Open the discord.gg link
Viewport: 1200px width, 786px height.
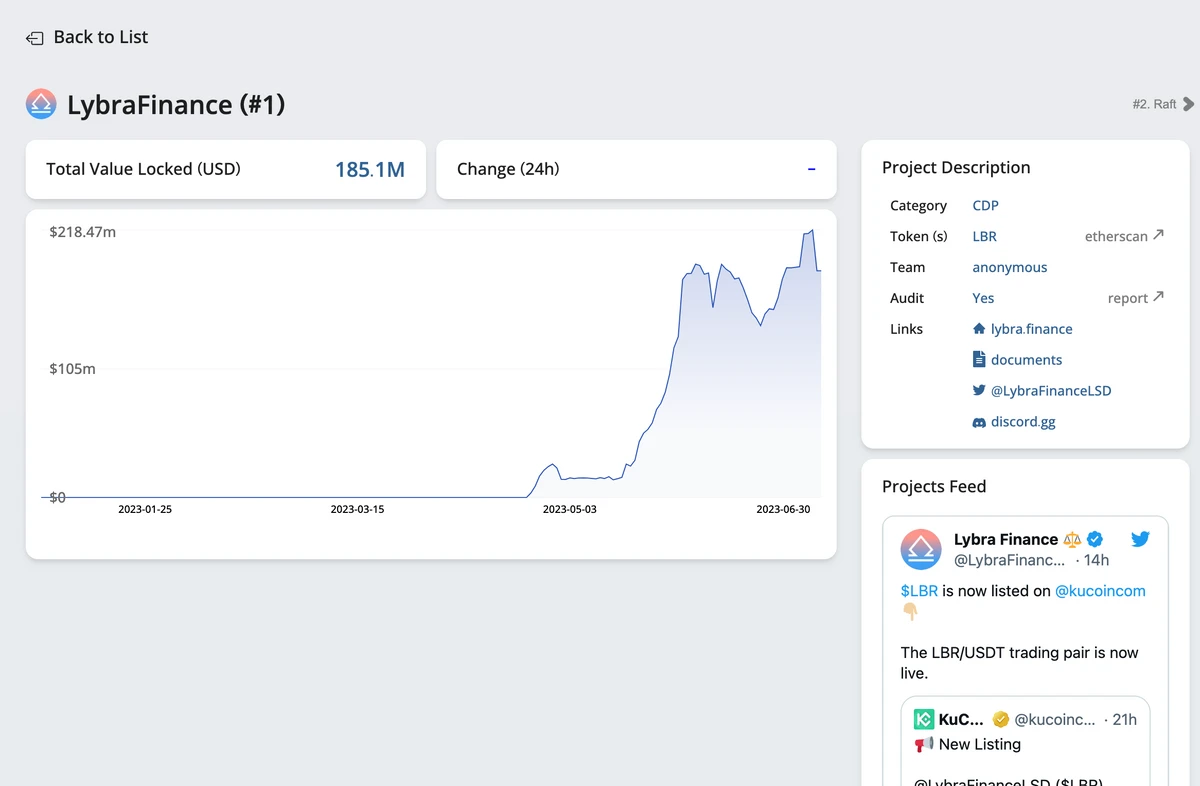[x=1023, y=422]
